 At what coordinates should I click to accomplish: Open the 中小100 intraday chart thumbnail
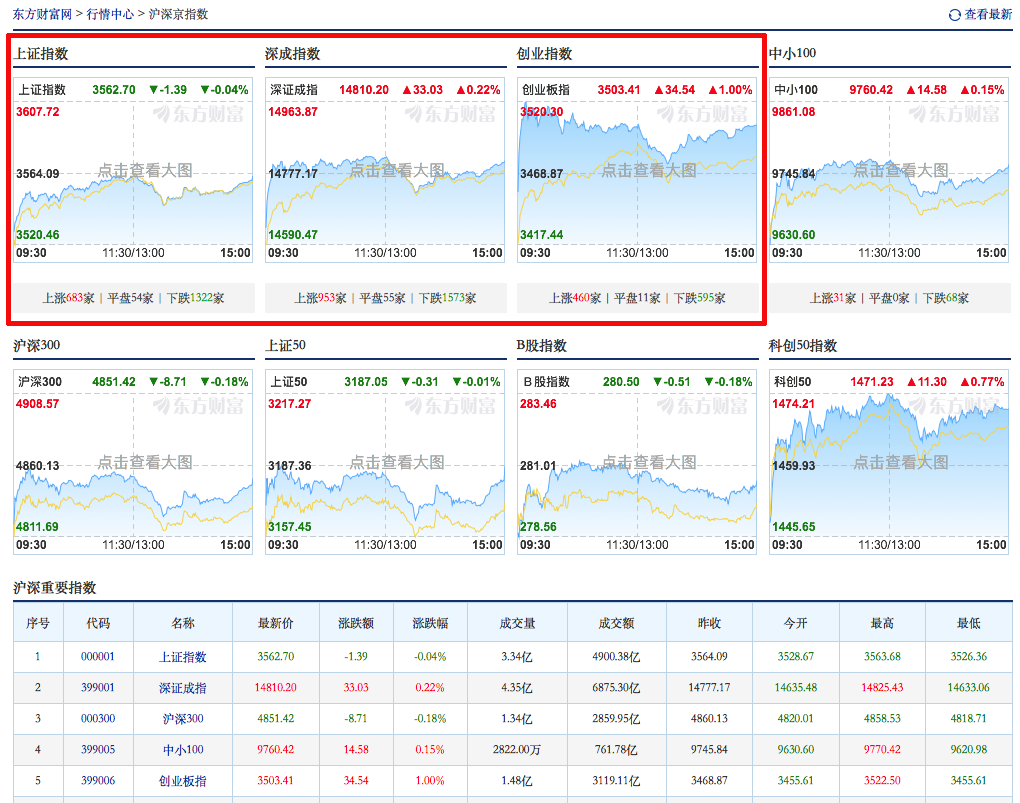coord(889,170)
